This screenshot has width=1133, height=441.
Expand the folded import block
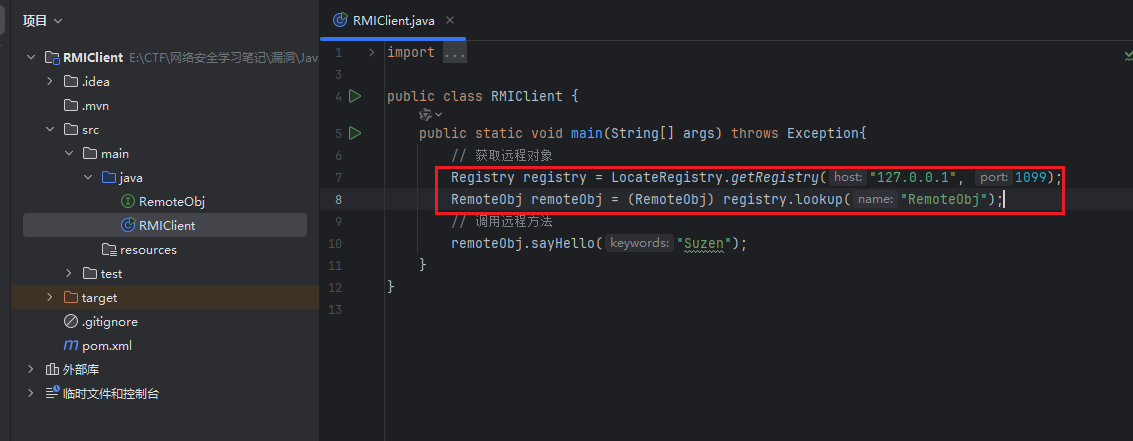click(x=372, y=52)
